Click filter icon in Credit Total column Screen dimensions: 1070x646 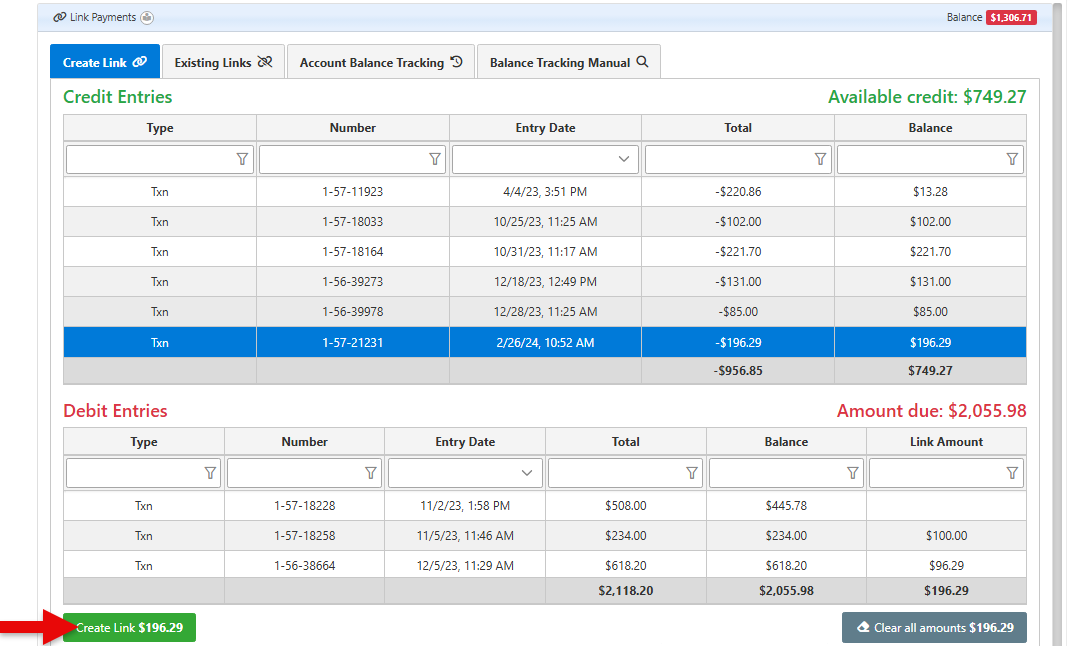(820, 159)
